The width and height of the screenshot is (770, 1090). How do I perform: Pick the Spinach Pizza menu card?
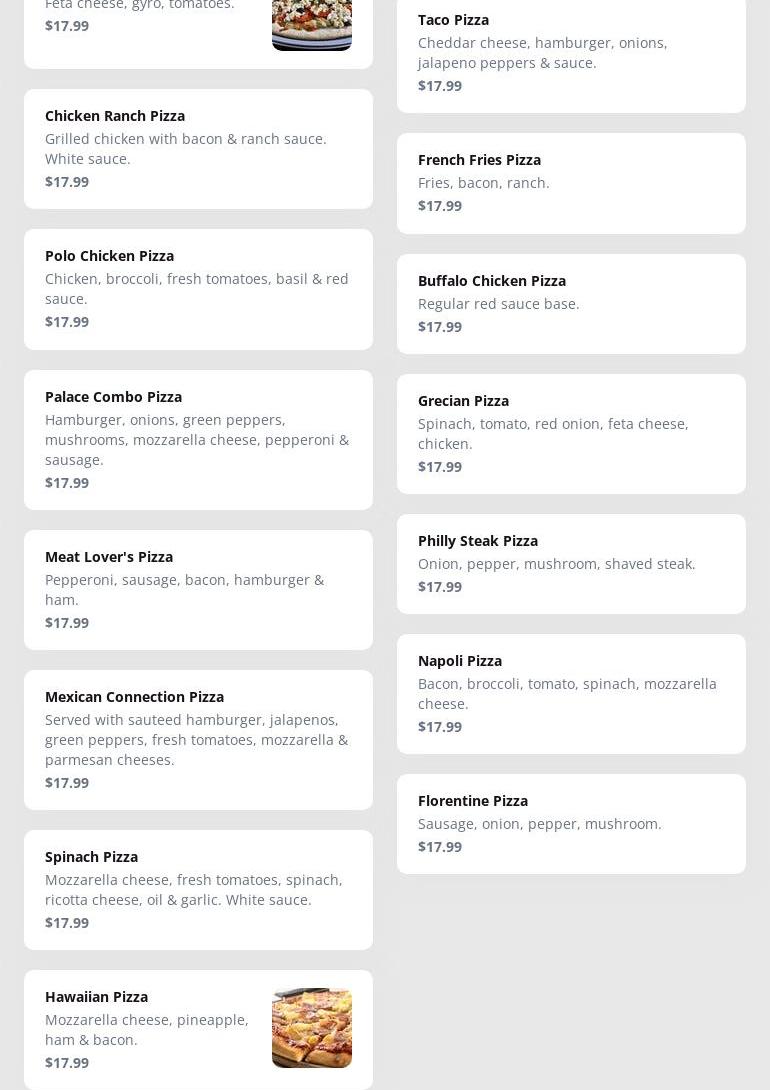point(198,889)
